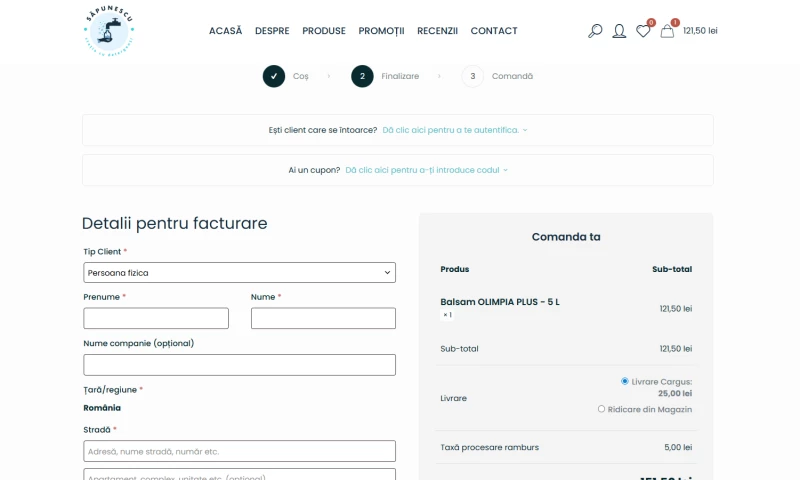The height and width of the screenshot is (480, 800).
Task: Click the step 2 Finalizare circle
Action: [x=362, y=76]
